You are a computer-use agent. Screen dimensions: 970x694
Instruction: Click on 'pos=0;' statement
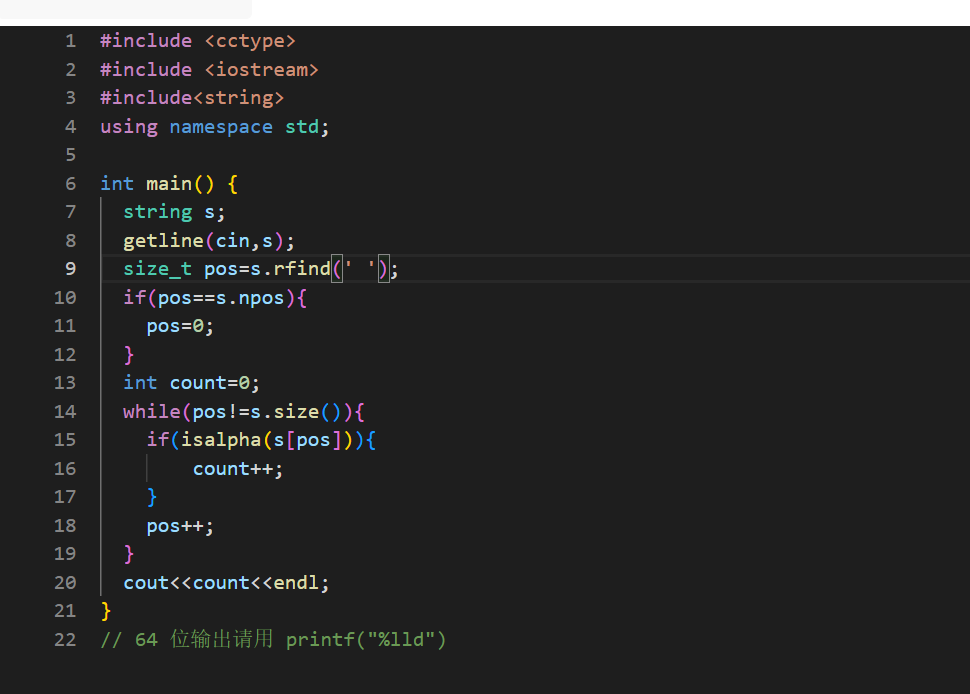[x=180, y=325]
